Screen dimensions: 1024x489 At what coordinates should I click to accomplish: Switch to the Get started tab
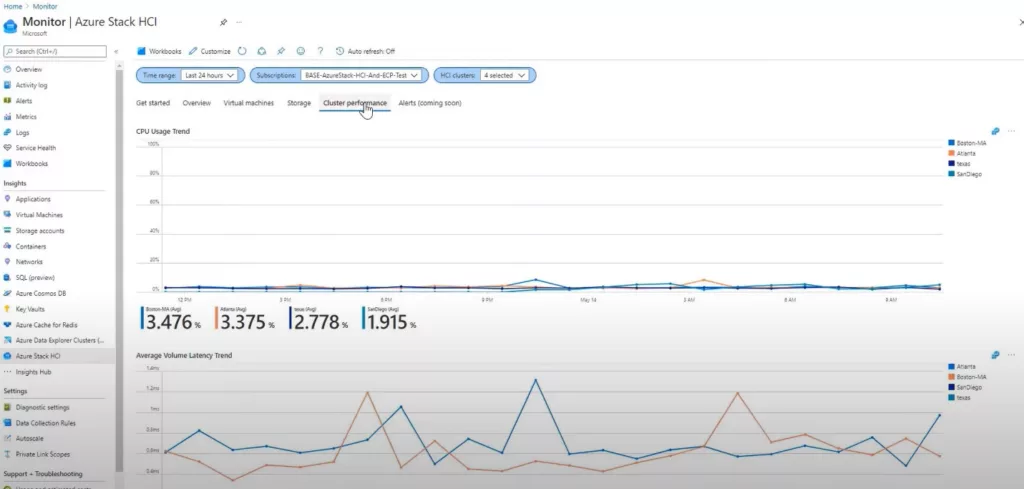153,103
